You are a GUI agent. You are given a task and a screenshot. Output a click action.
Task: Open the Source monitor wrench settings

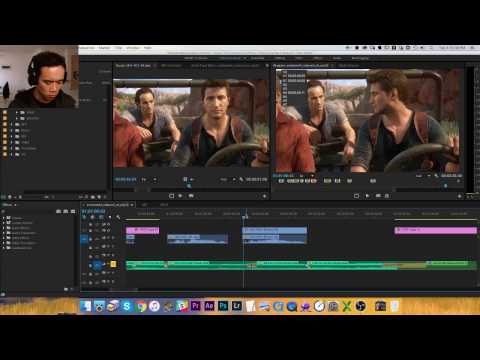[x=241, y=179]
